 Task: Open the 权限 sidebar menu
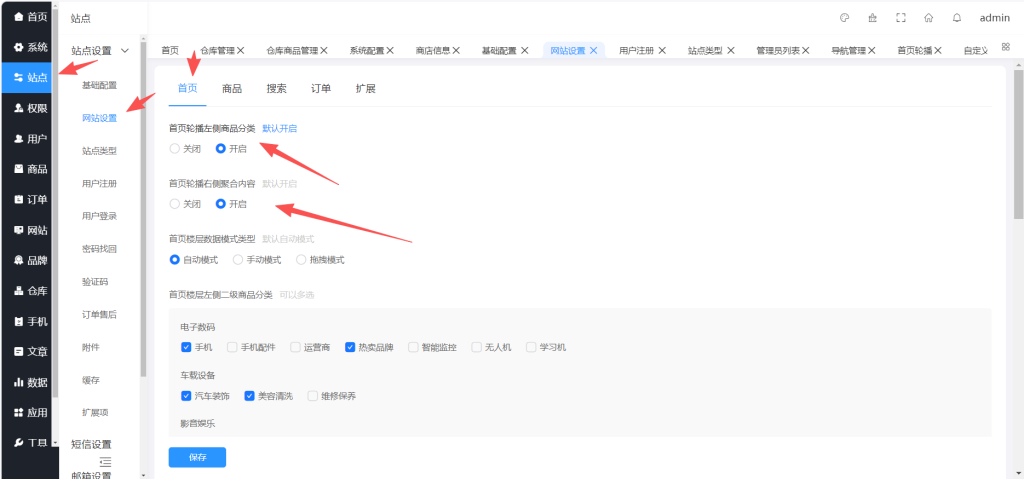[x=29, y=108]
